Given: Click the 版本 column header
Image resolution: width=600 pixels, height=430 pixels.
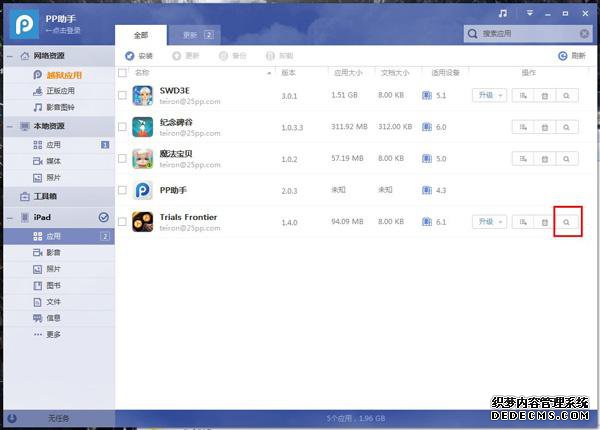Looking at the screenshot, I should (289, 73).
